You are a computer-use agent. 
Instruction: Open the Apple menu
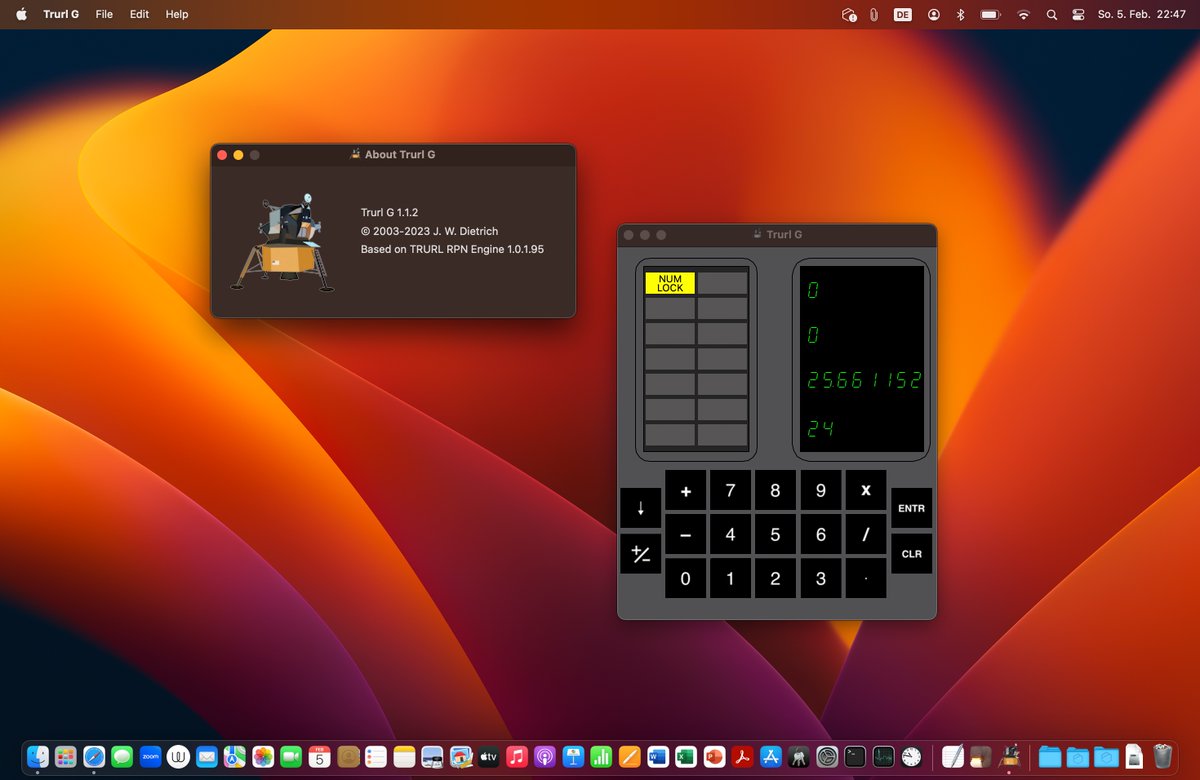(x=21, y=14)
